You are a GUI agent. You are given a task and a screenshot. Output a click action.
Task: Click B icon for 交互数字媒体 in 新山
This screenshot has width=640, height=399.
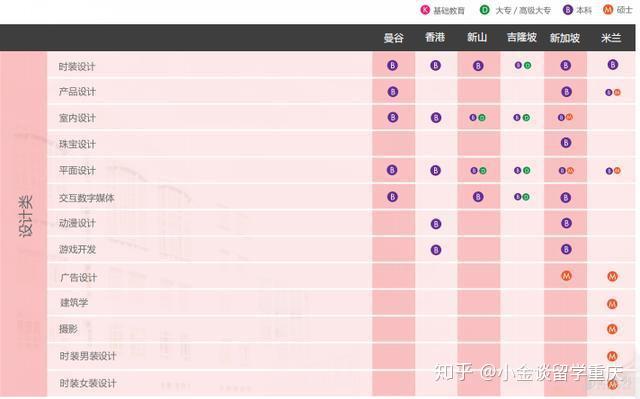pyautogui.click(x=478, y=197)
